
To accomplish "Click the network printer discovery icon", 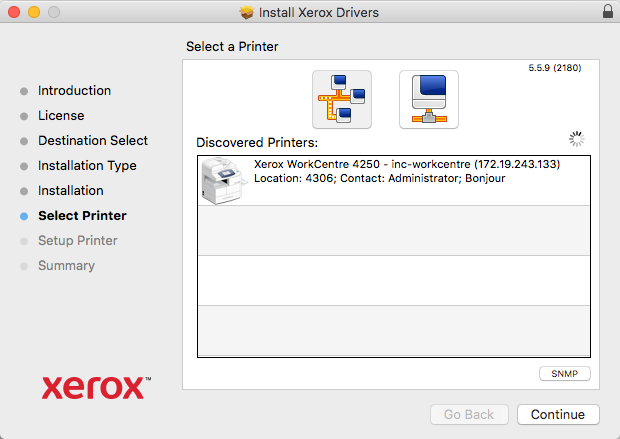I will [x=342, y=99].
